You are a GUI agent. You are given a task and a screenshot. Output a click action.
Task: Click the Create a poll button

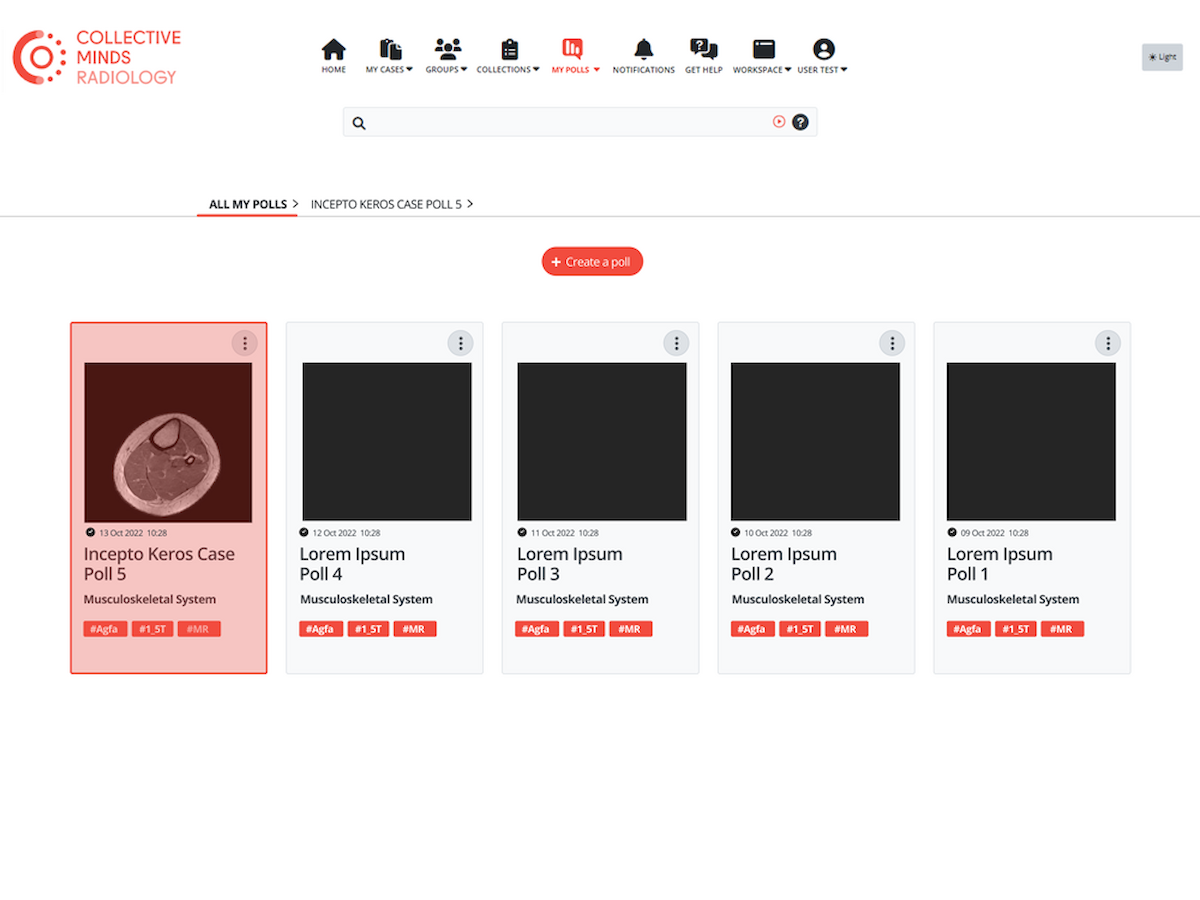coord(592,262)
